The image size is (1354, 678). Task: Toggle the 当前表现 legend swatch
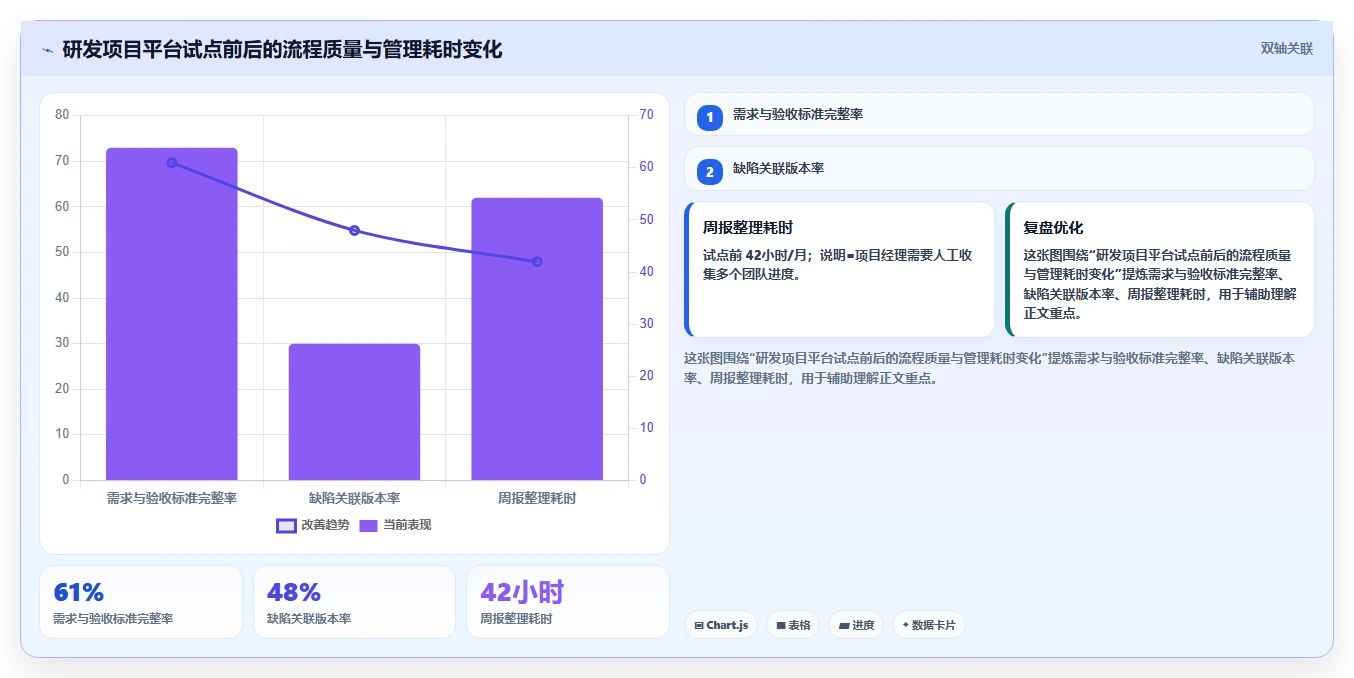tap(368, 525)
